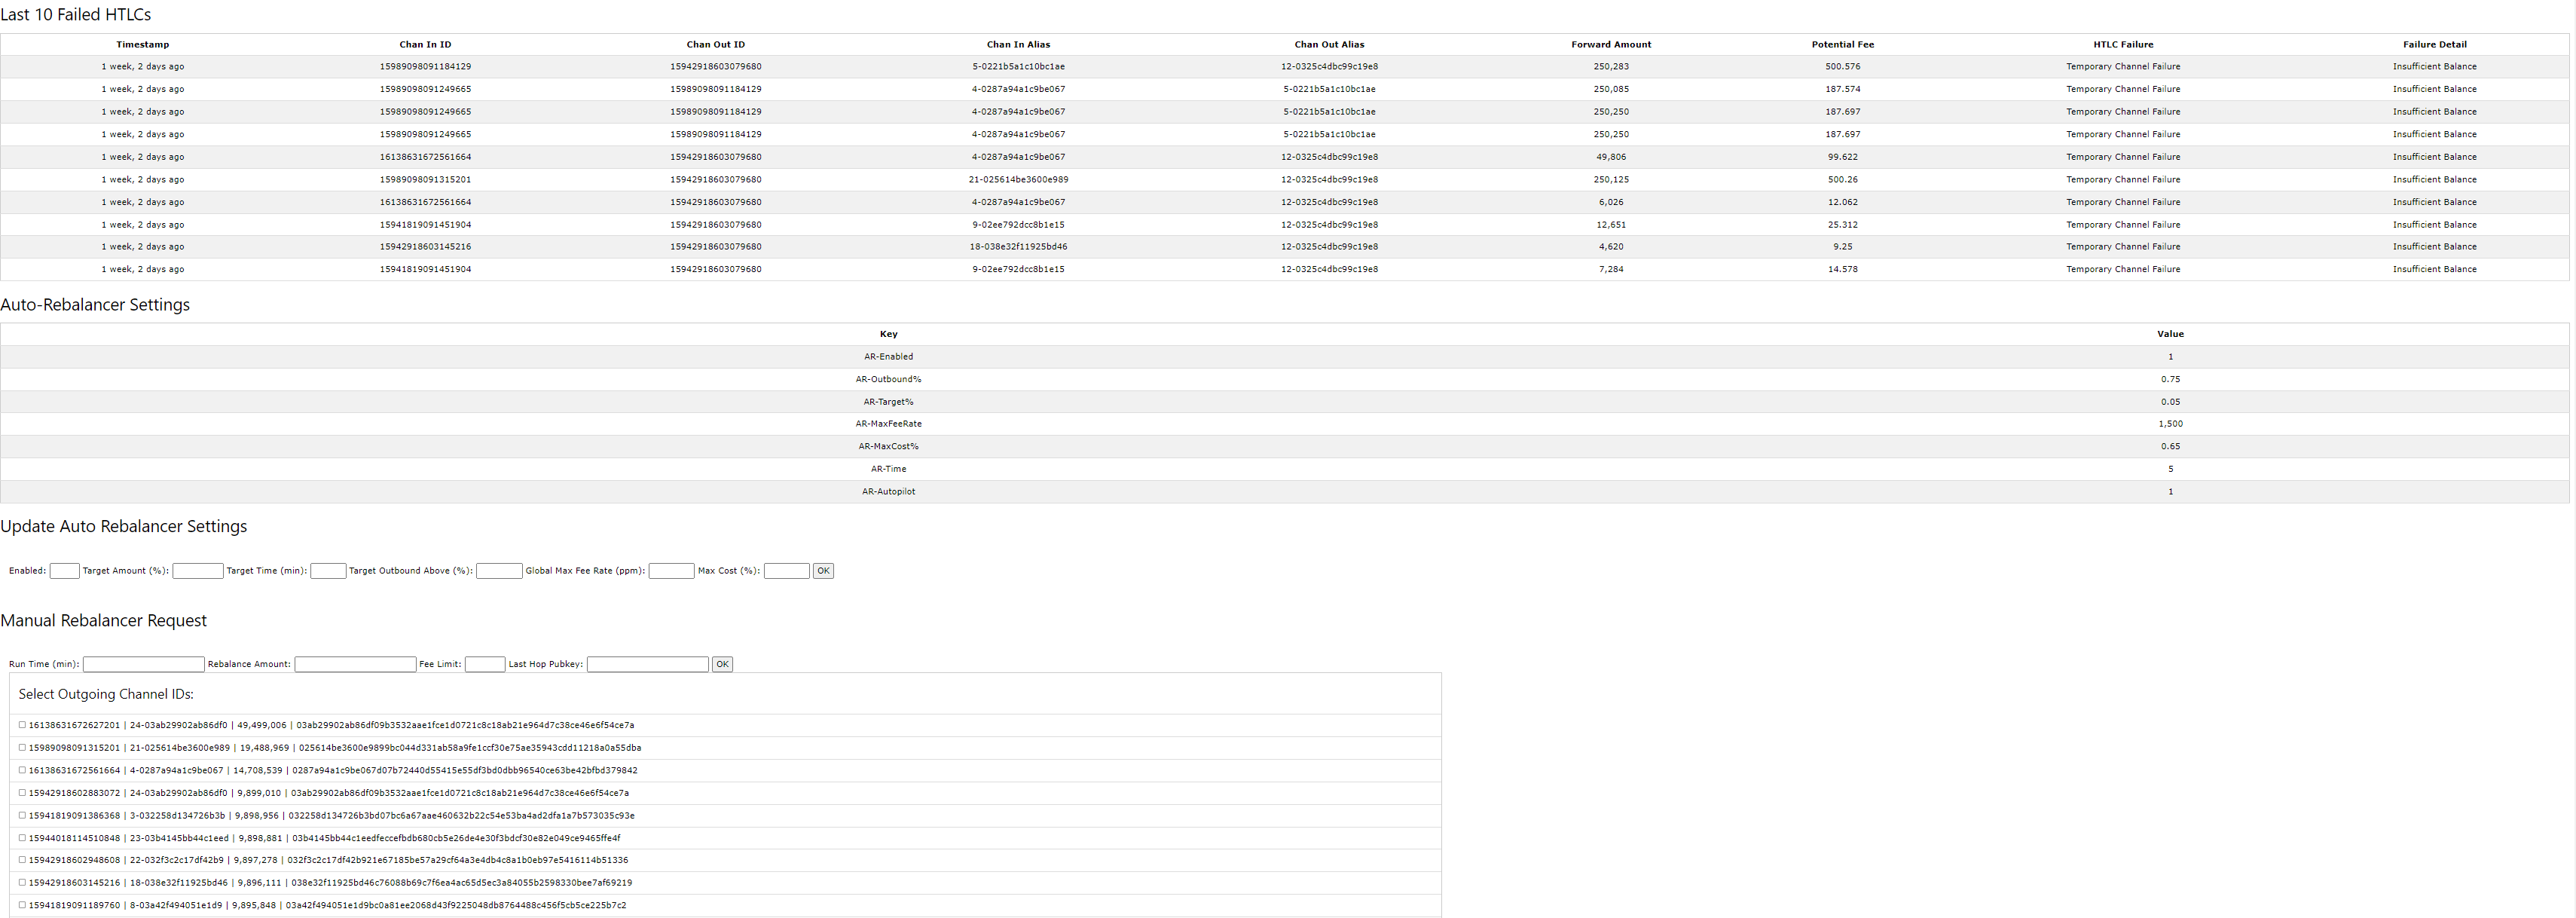Select checkbox for channel 15942918602948608
The width and height of the screenshot is (2576, 918).
[x=22, y=860]
